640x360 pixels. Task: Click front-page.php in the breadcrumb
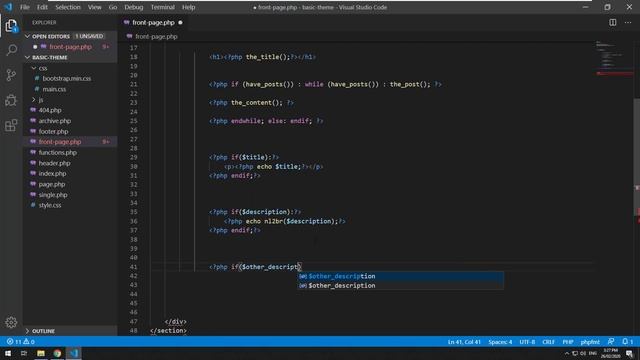(156, 36)
